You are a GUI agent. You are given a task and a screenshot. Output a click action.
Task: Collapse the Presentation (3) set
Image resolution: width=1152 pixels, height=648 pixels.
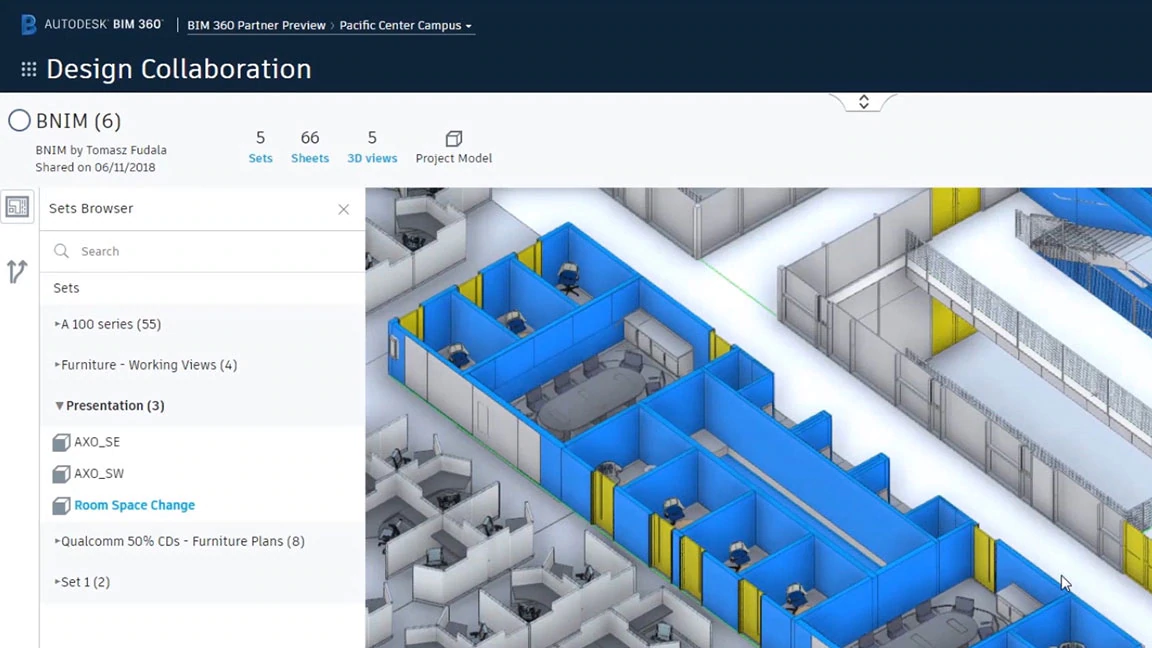(59, 406)
